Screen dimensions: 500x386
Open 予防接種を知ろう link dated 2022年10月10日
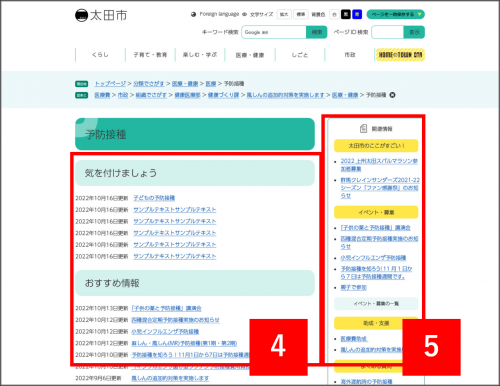tap(190, 355)
